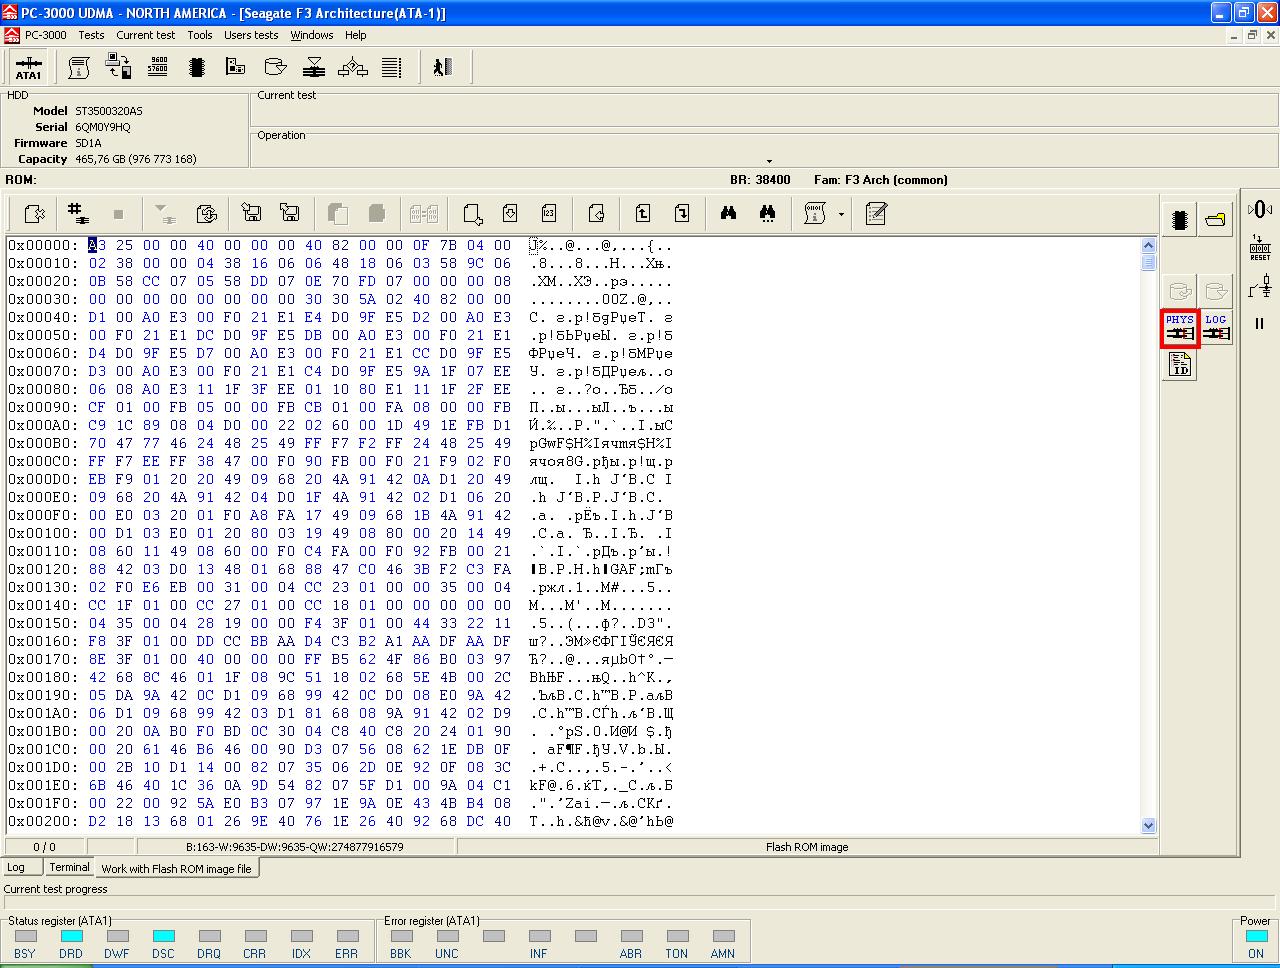Click the hex view scrollbar thumb
Image resolution: width=1280 pixels, height=968 pixels.
pos(1148,262)
